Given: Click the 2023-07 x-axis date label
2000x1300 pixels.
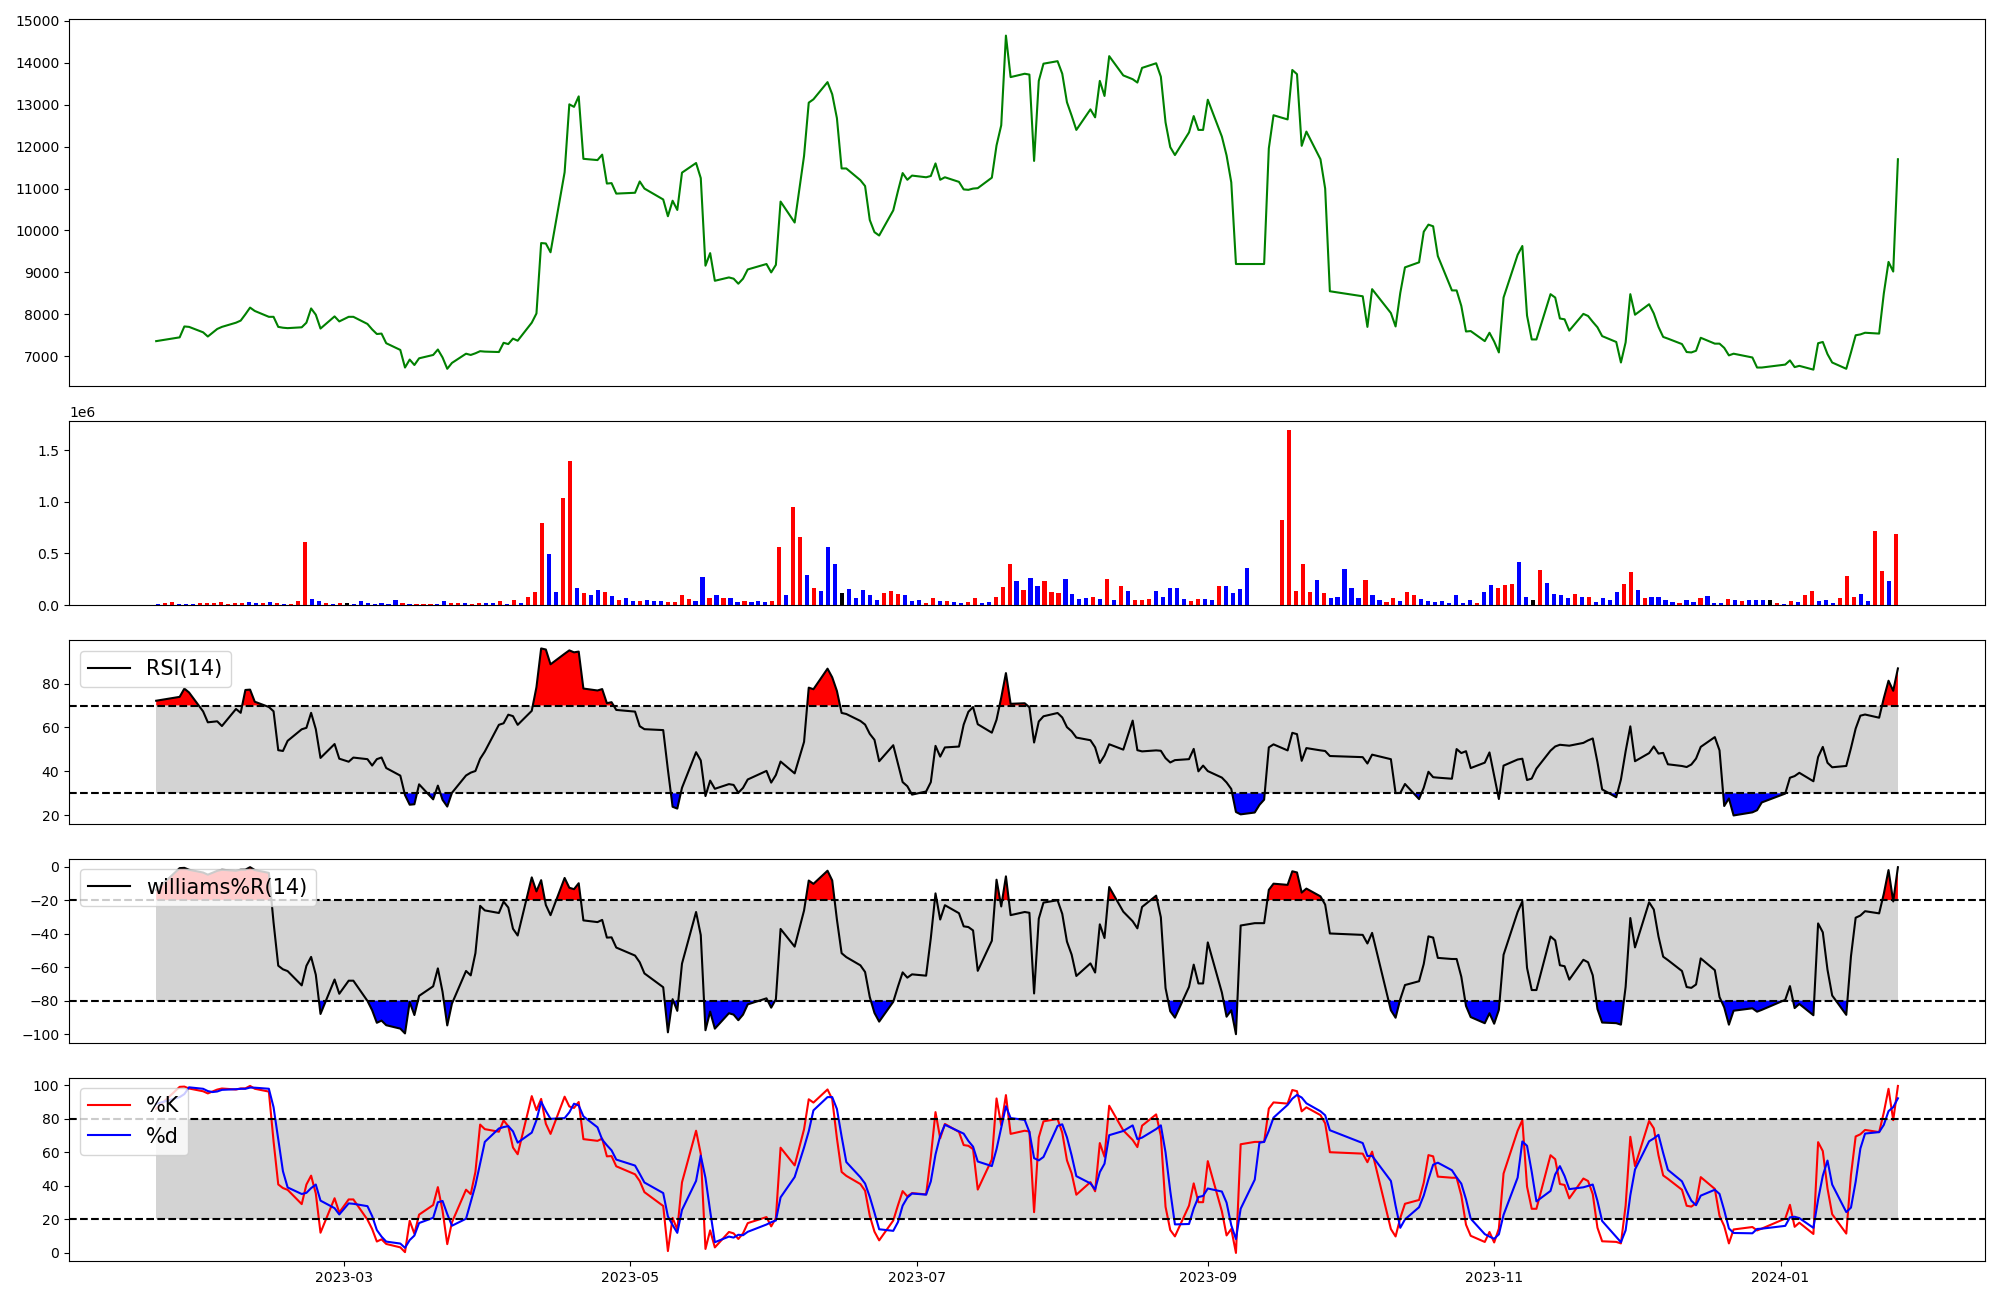Looking at the screenshot, I should click(x=917, y=1277).
